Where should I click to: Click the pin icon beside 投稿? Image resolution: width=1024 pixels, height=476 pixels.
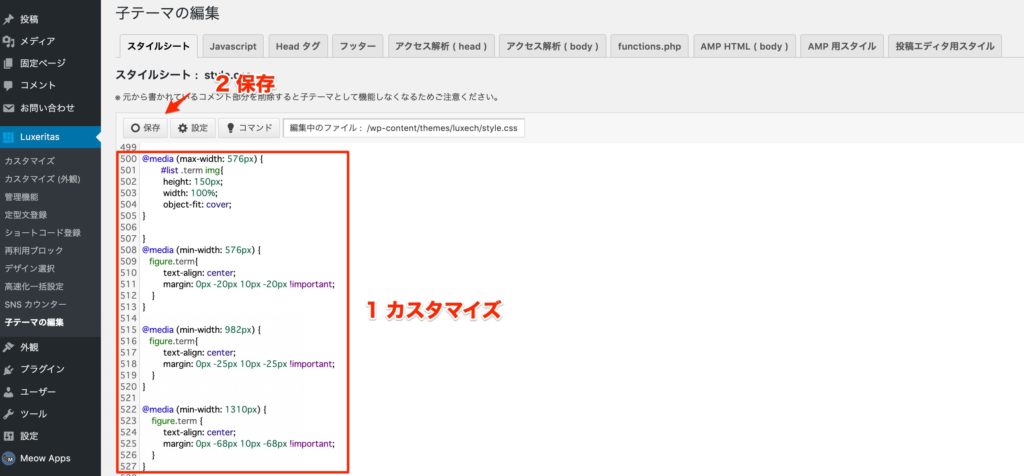tap(8, 20)
